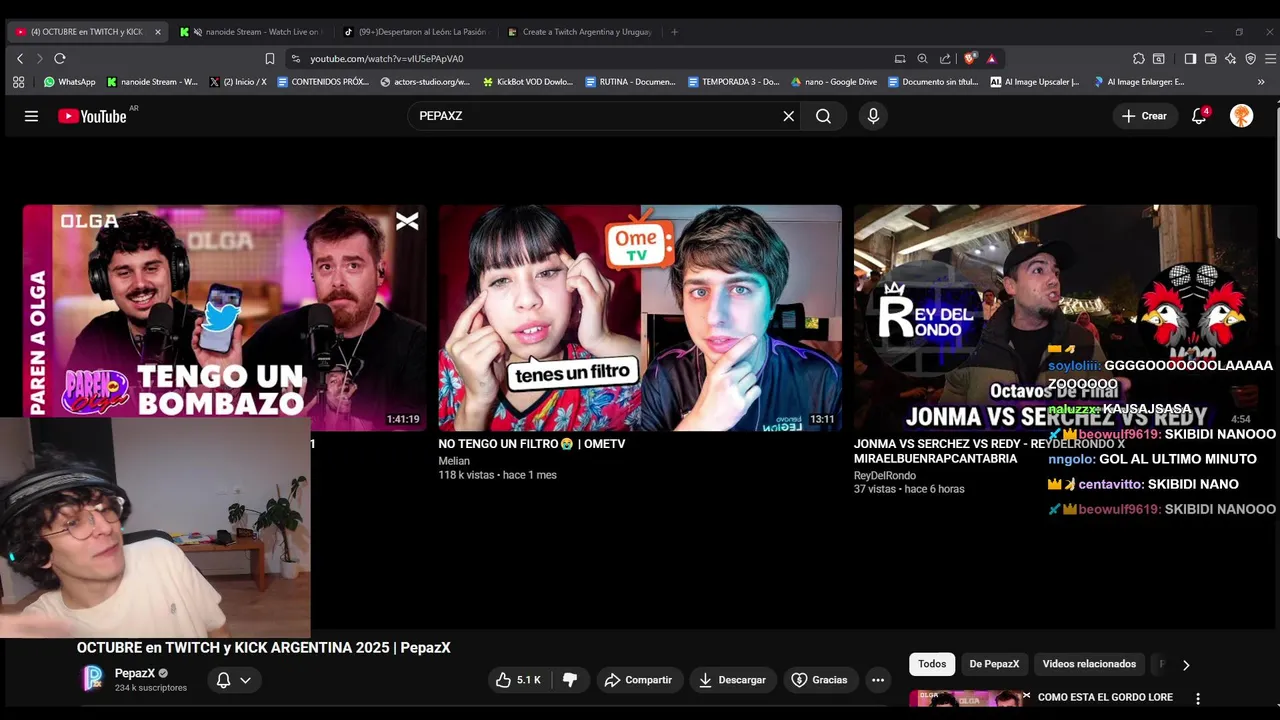1280x720 pixels.
Task: Go to the YouTube home logo
Action: [92, 116]
